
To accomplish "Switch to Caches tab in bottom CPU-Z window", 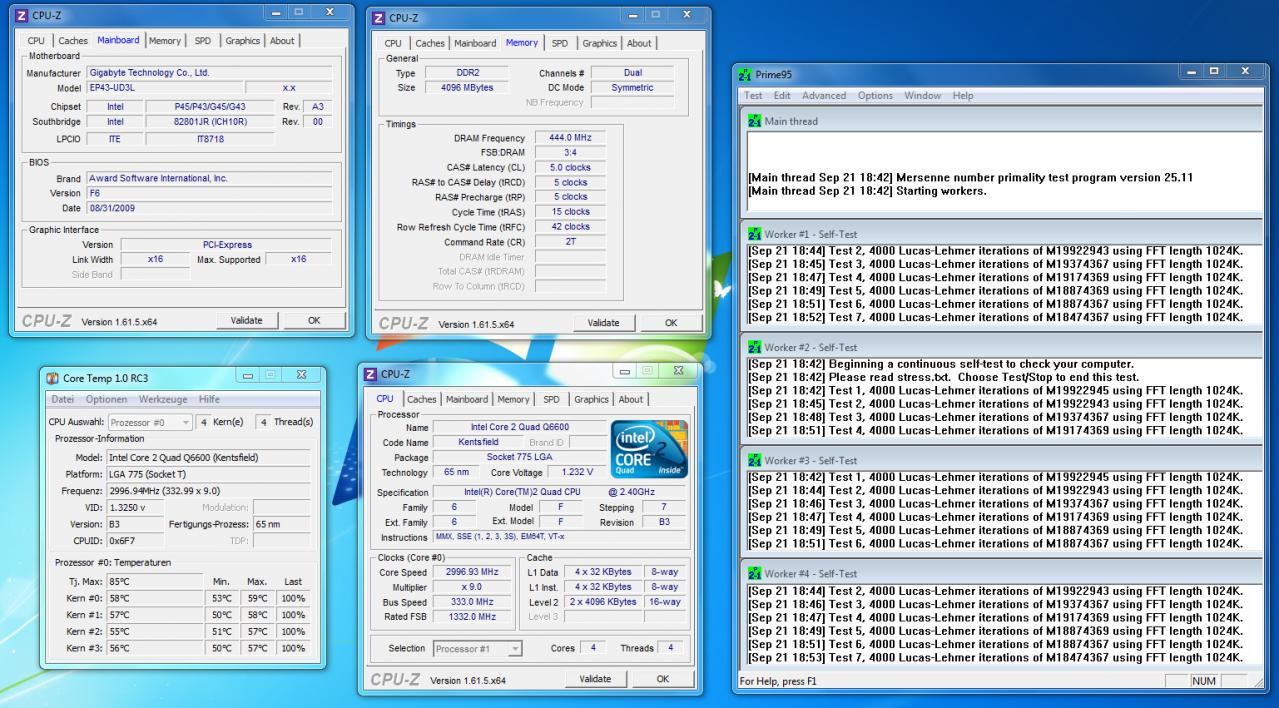I will [422, 399].
